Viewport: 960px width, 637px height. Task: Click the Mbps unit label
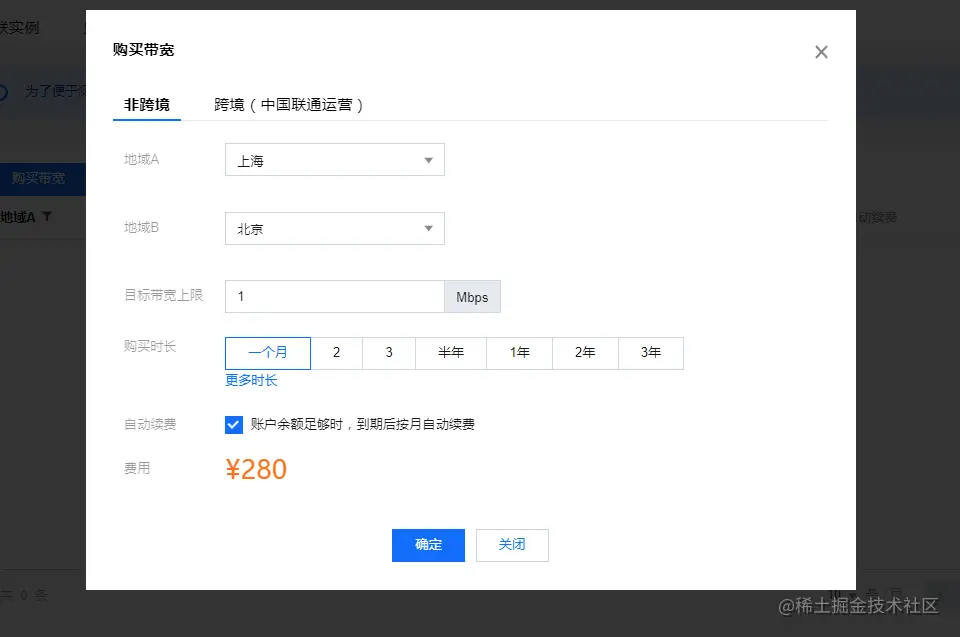click(x=472, y=296)
